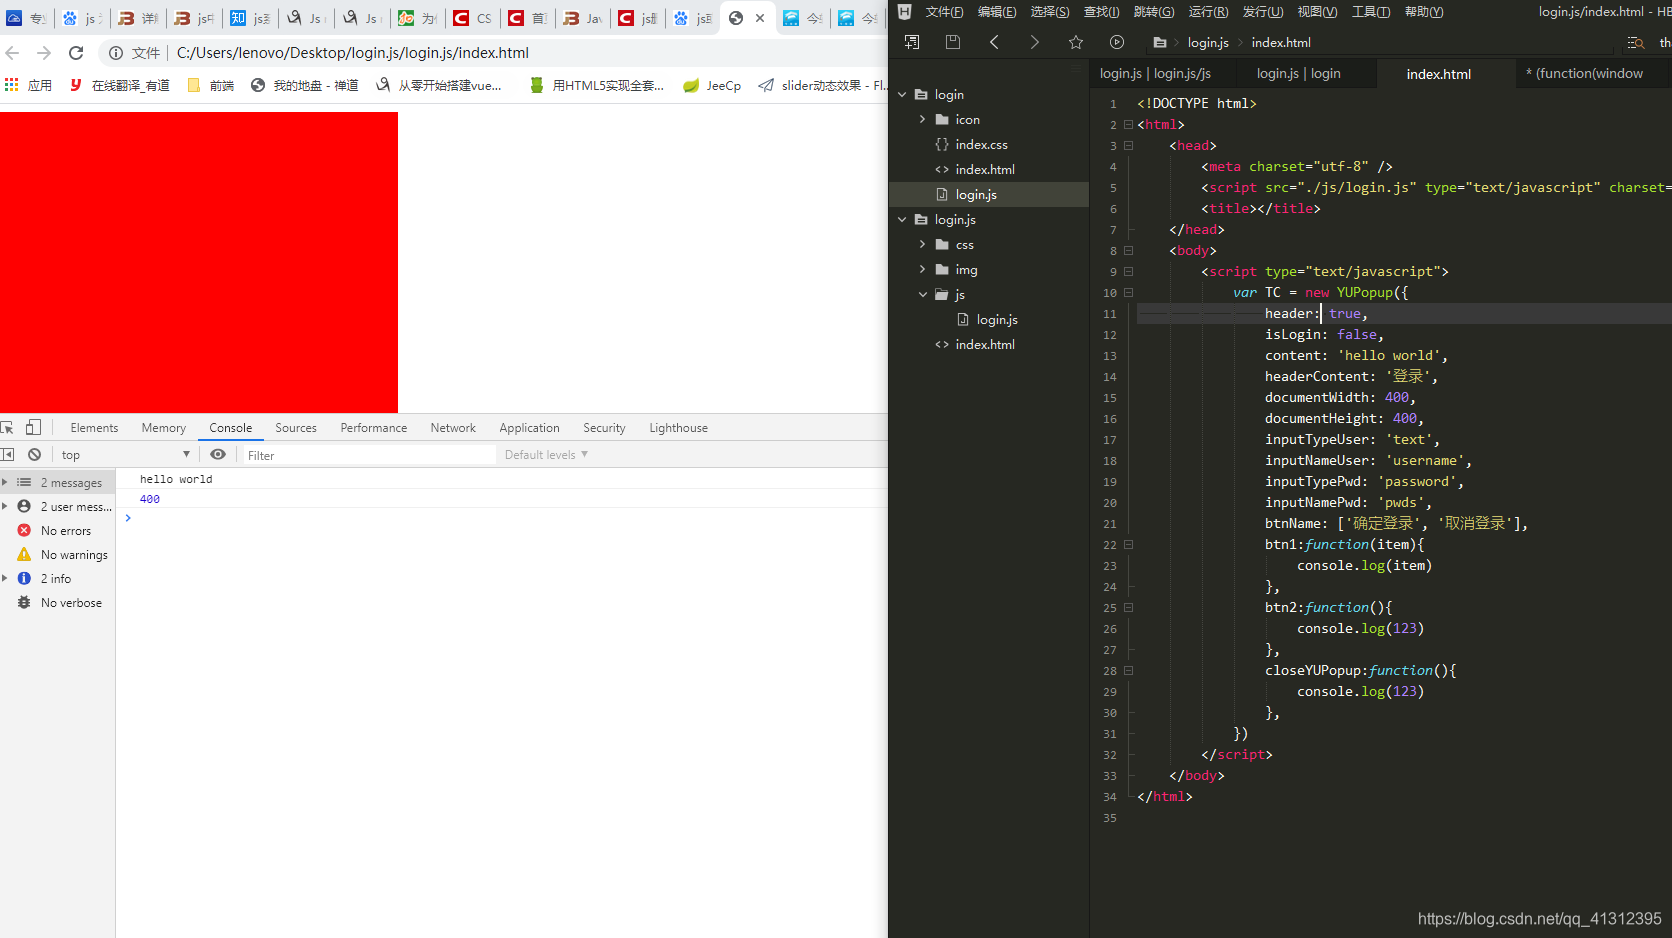The width and height of the screenshot is (1672, 938).
Task: Click the Chrome back arrow
Action: pyautogui.click(x=13, y=53)
